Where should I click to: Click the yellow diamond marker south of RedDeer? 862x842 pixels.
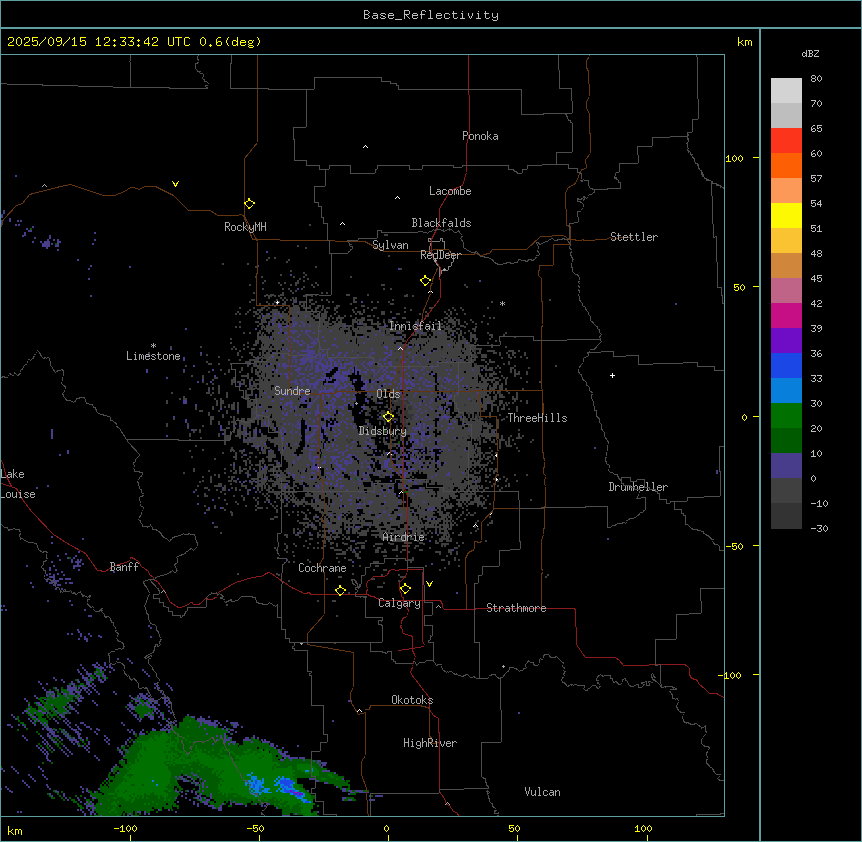[x=425, y=281]
